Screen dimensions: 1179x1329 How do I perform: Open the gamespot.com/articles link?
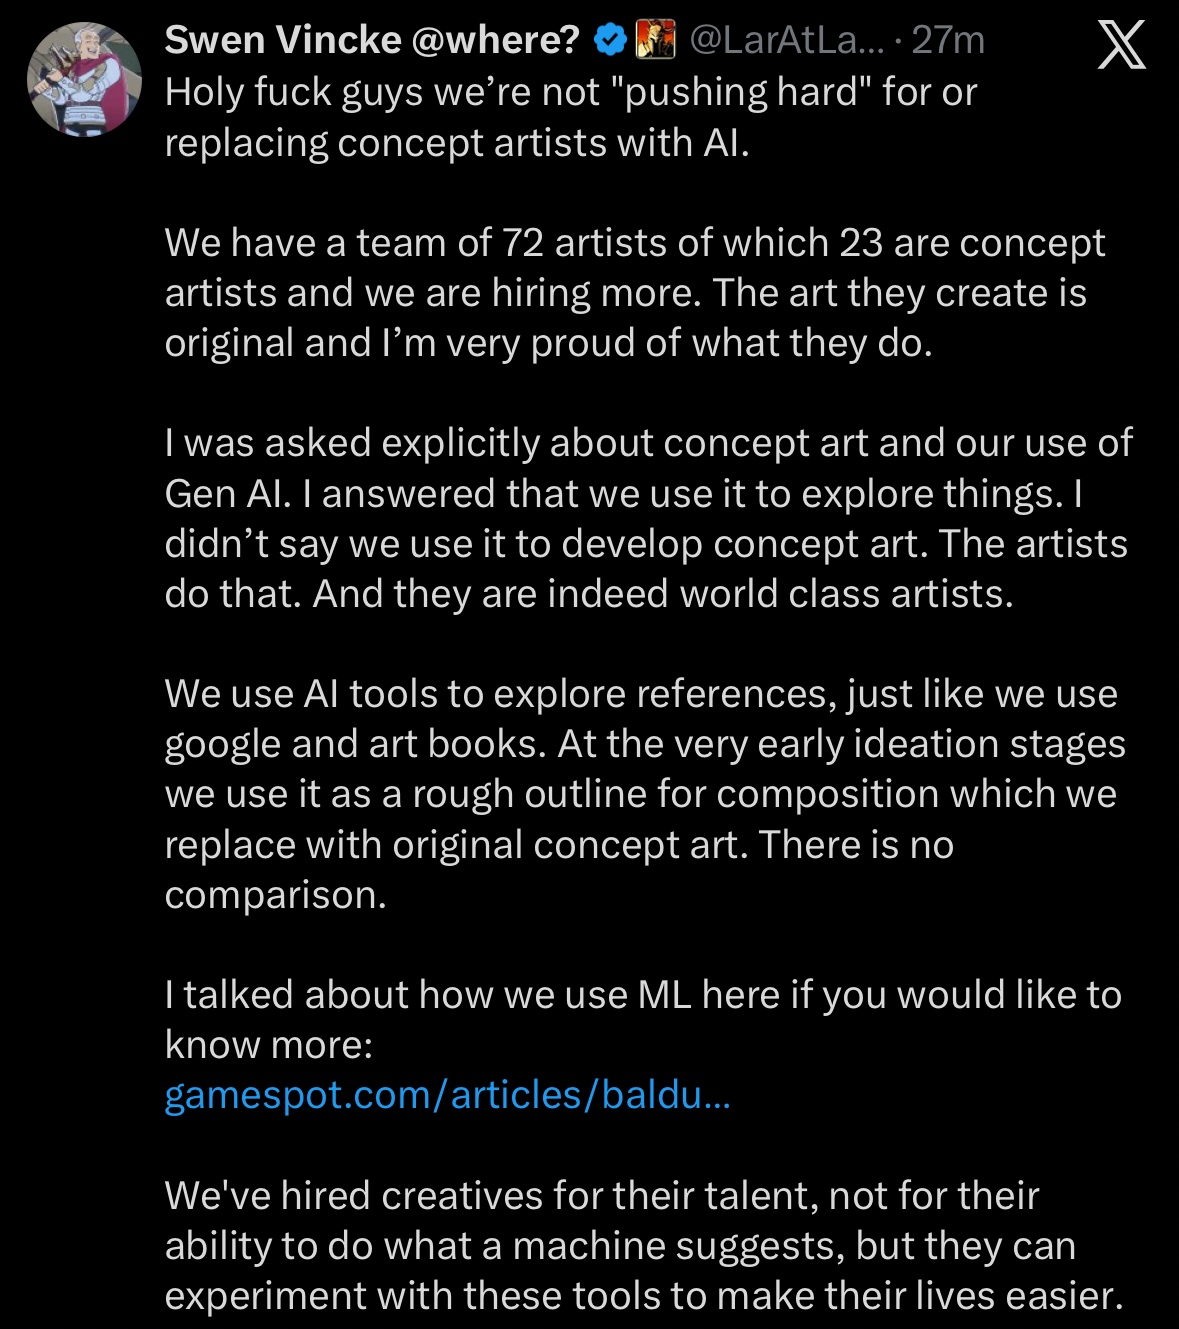[x=447, y=1095]
